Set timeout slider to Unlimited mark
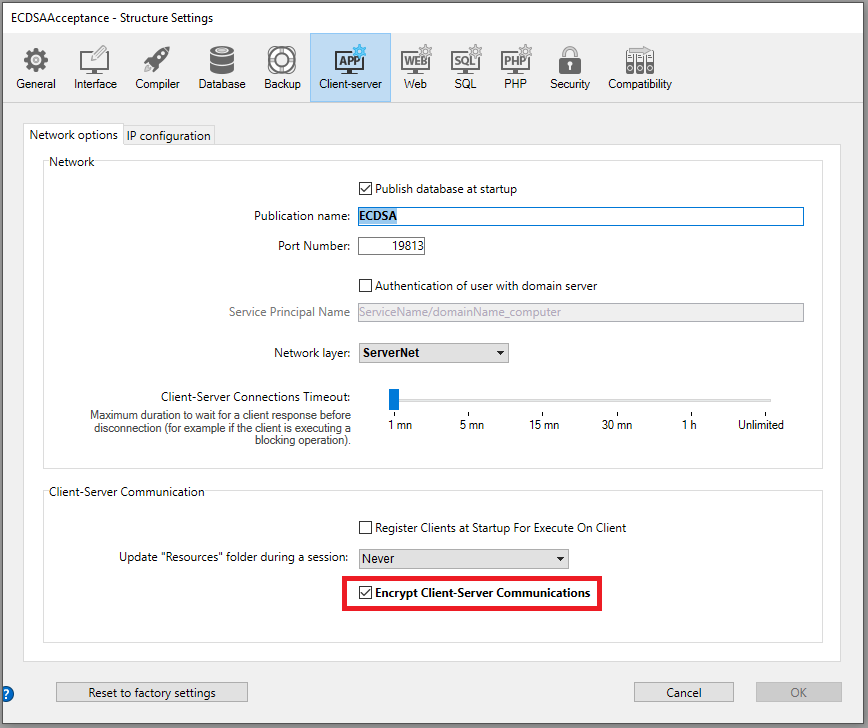This screenshot has height=728, width=868. [766, 400]
